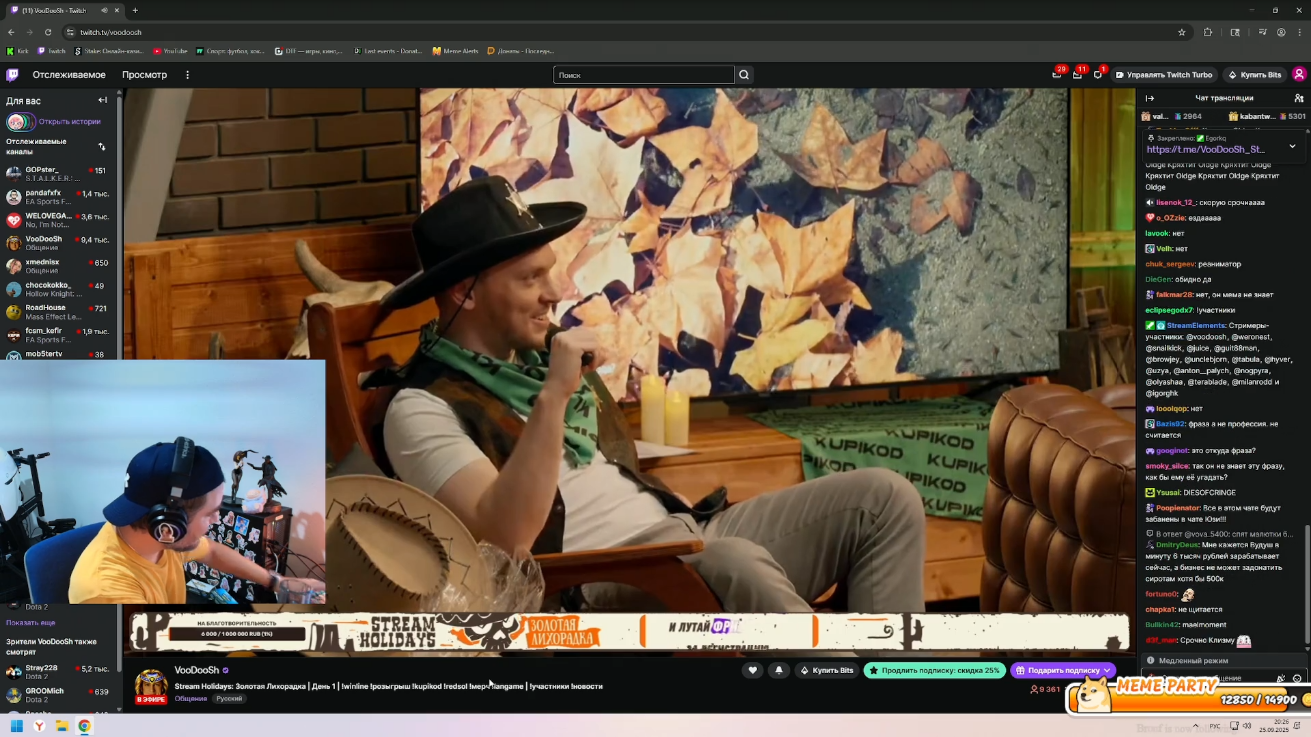Expand the pinned chat message chevron
1311x737 pixels.
point(1292,146)
